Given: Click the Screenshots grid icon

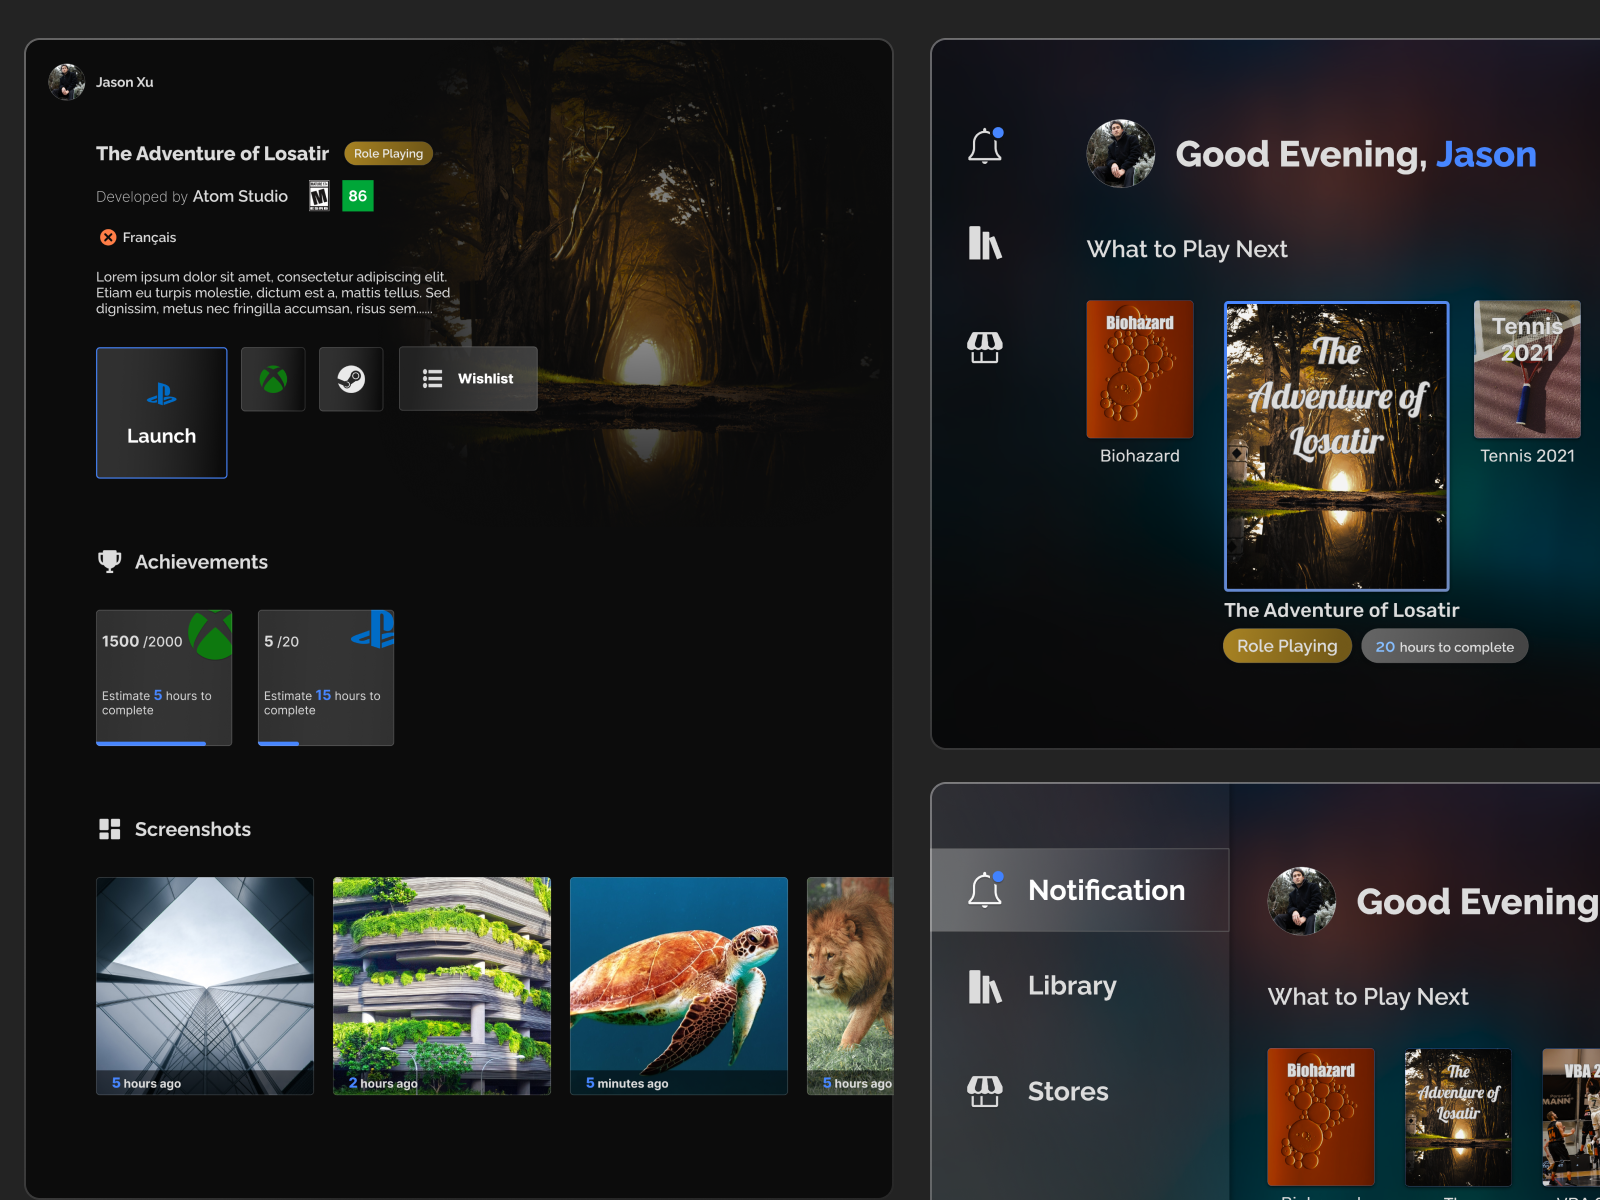Looking at the screenshot, I should pos(109,828).
